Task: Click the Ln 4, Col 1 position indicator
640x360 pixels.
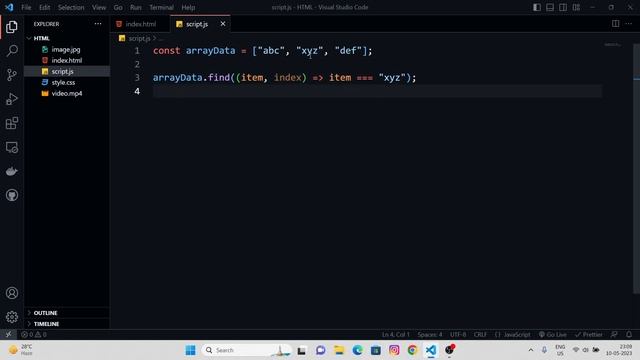Action: click(396, 334)
